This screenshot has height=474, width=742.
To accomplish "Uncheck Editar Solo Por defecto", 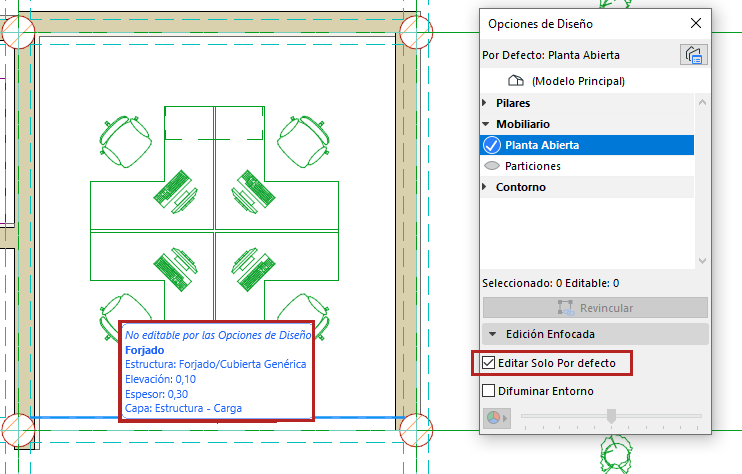I will click(x=488, y=363).
